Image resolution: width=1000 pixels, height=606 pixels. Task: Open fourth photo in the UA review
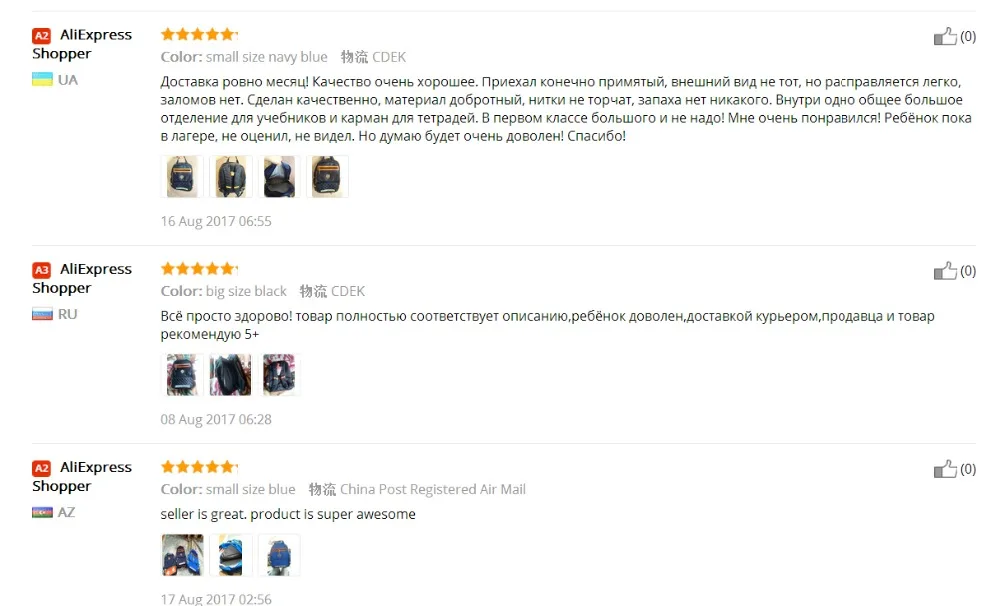pyautogui.click(x=327, y=177)
